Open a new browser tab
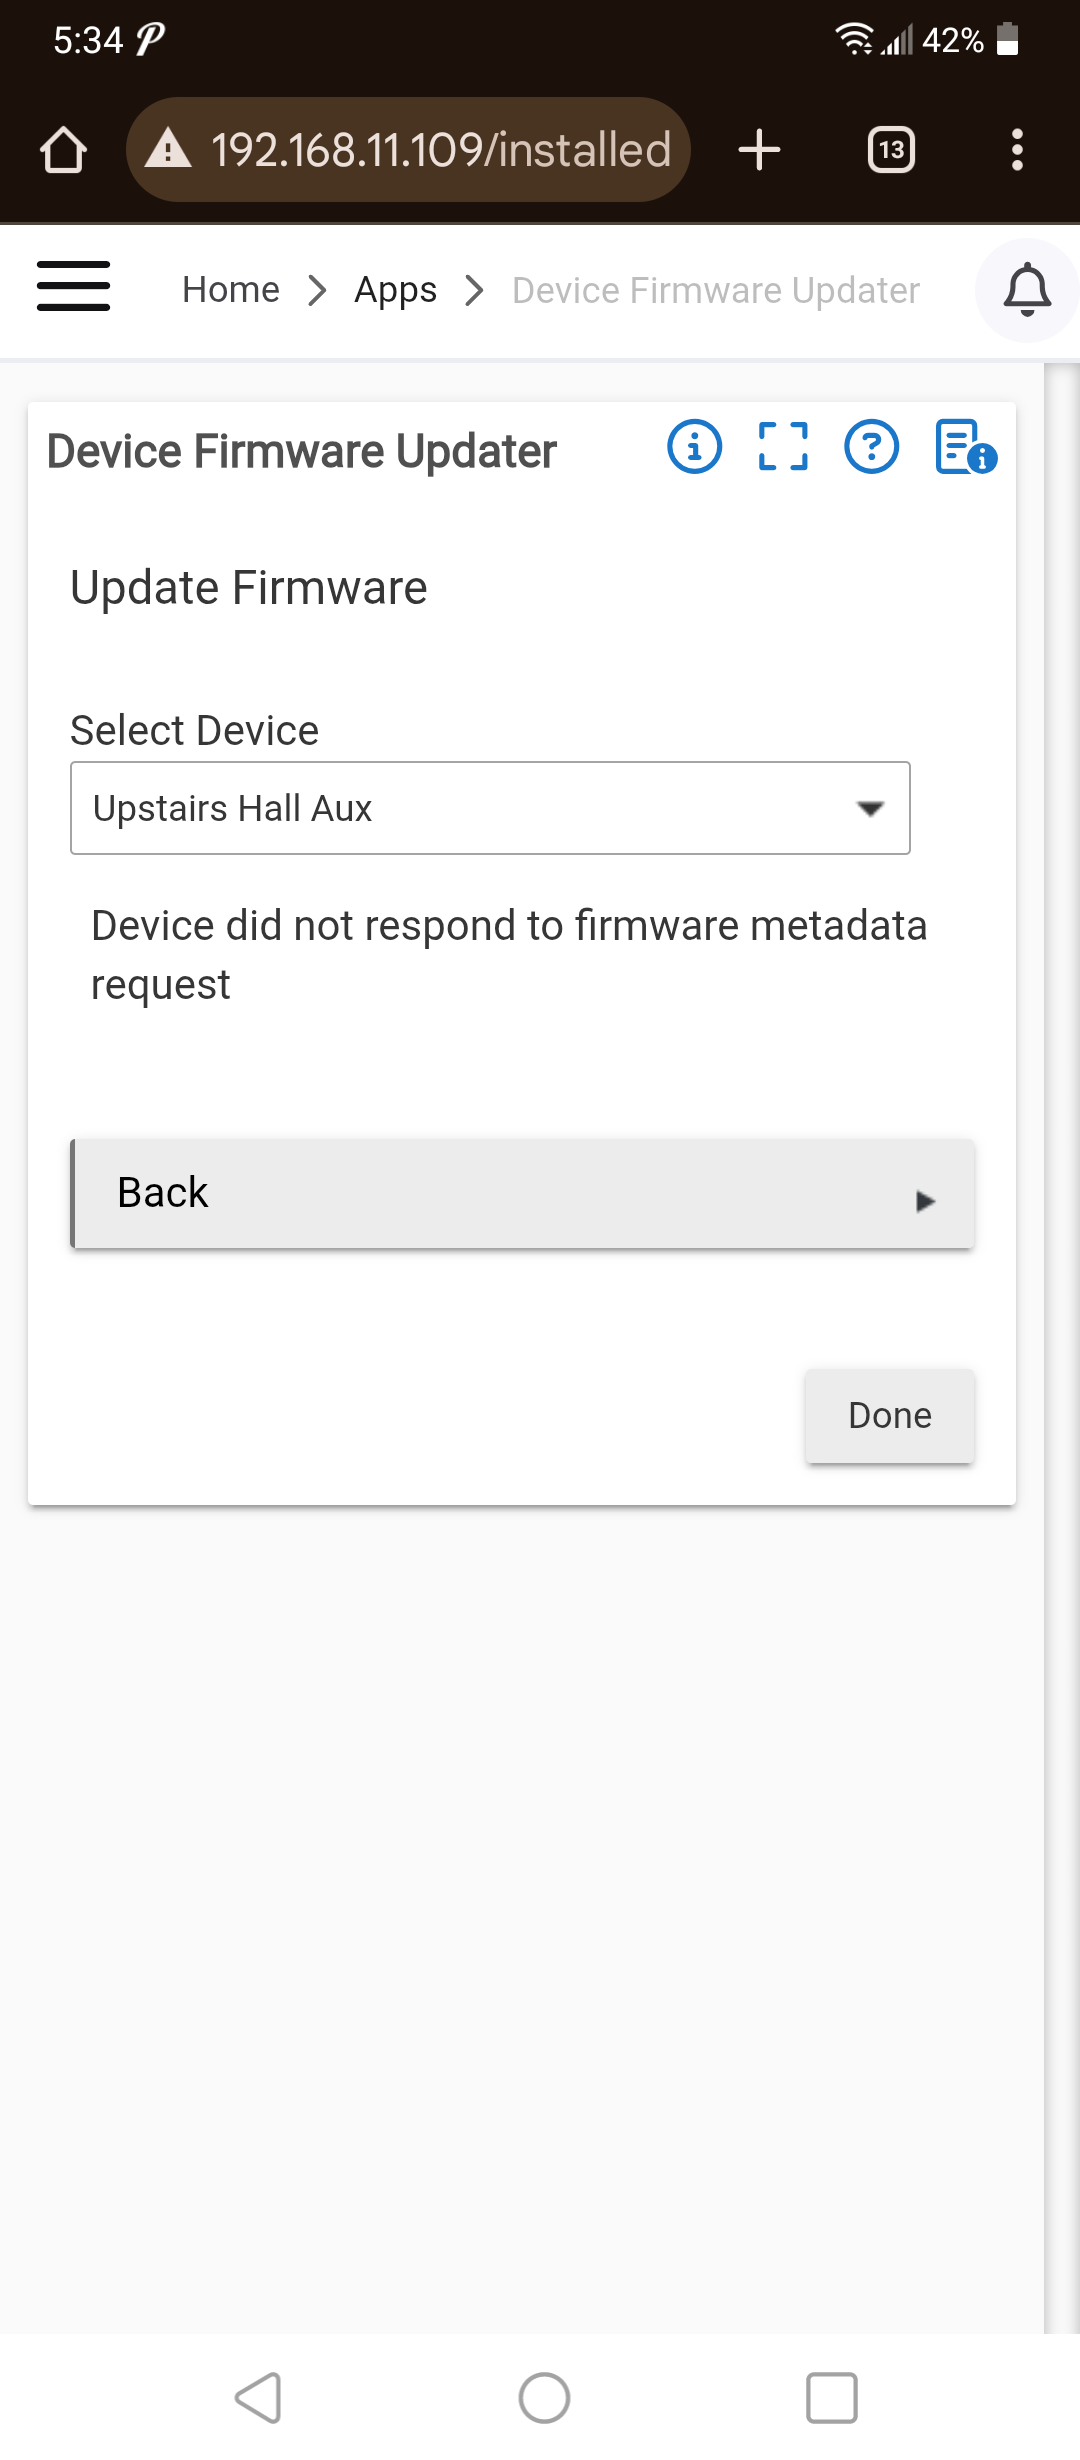 [759, 150]
